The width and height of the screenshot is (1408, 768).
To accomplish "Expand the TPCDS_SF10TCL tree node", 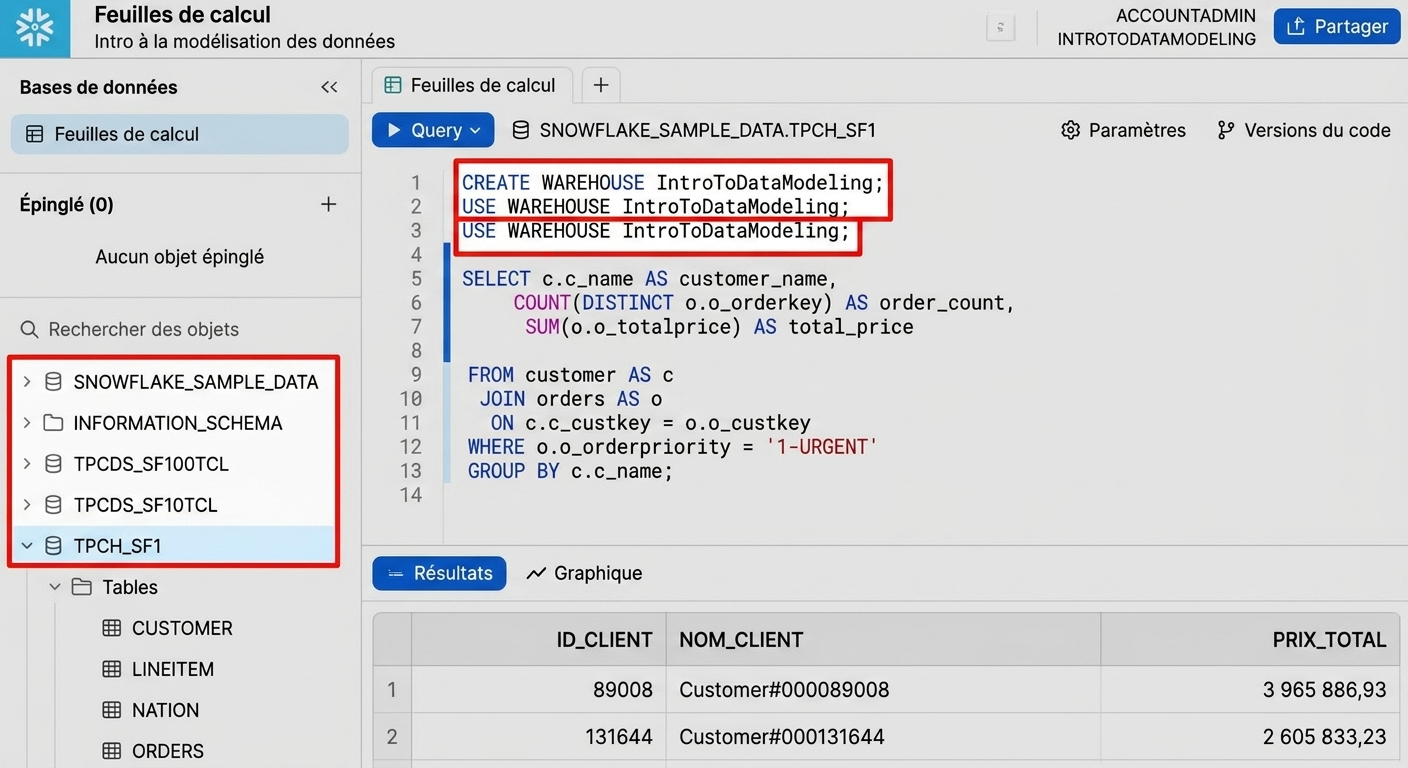I will click(27, 505).
